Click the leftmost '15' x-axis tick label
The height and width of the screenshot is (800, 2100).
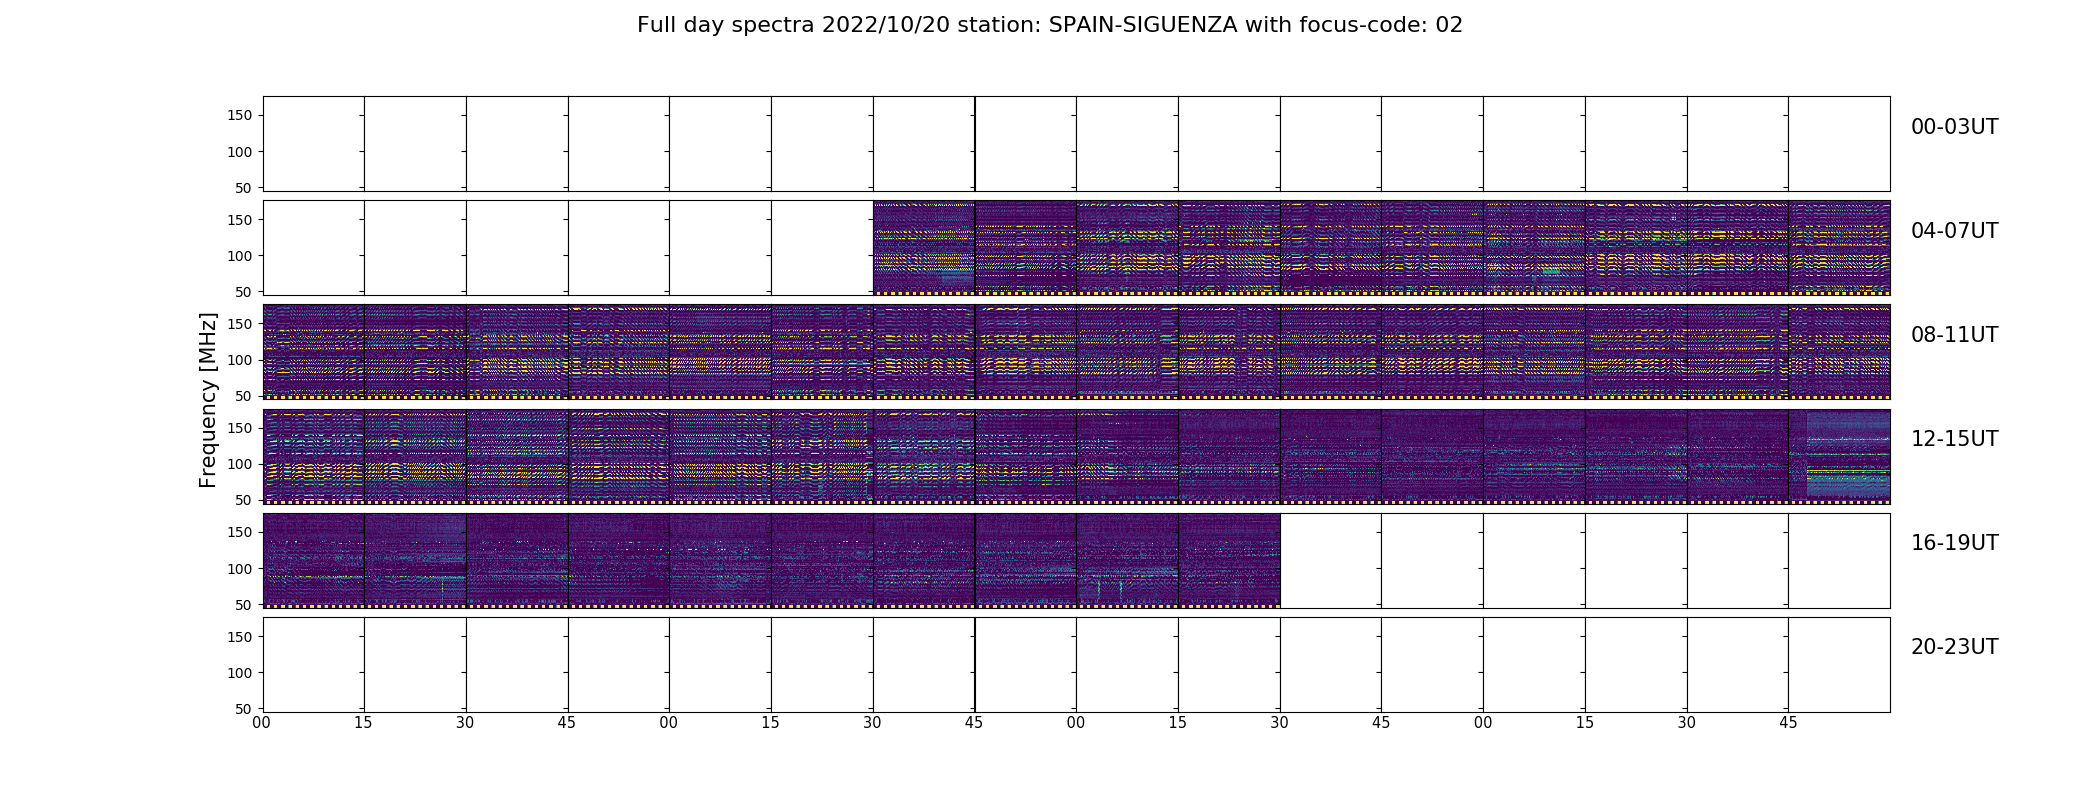363,723
